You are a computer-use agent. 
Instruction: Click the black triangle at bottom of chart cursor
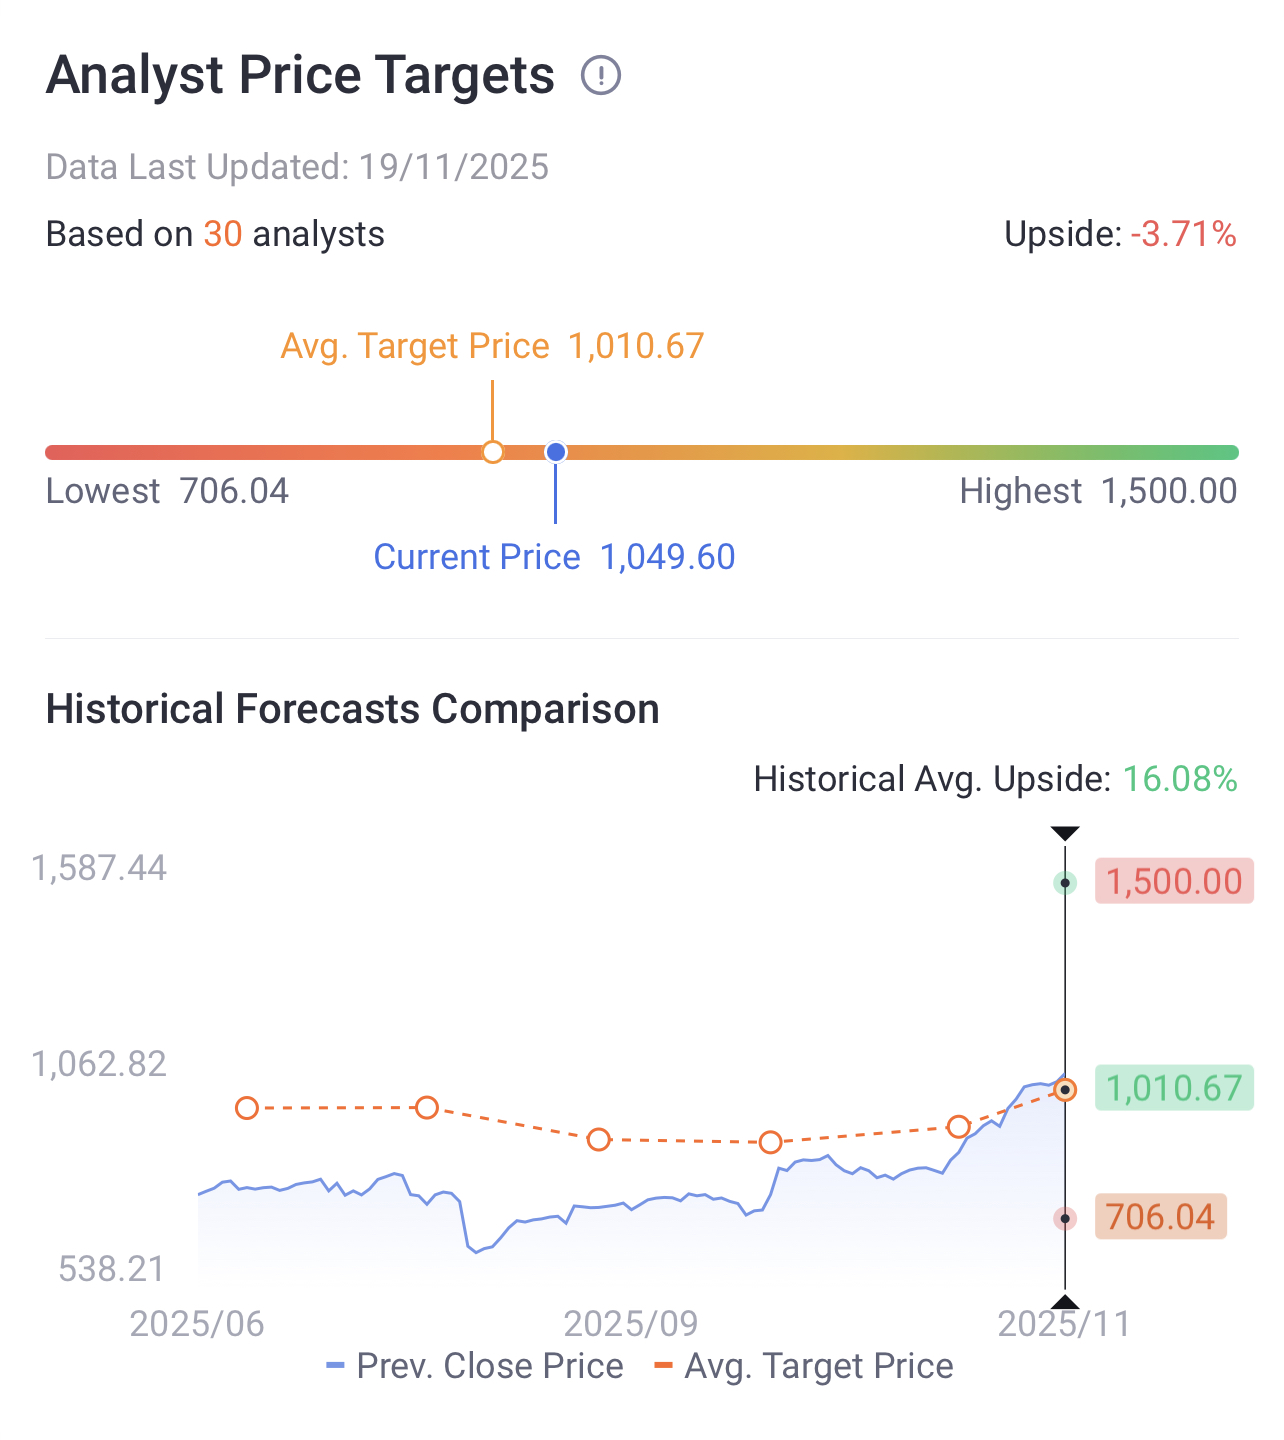click(x=1065, y=1301)
